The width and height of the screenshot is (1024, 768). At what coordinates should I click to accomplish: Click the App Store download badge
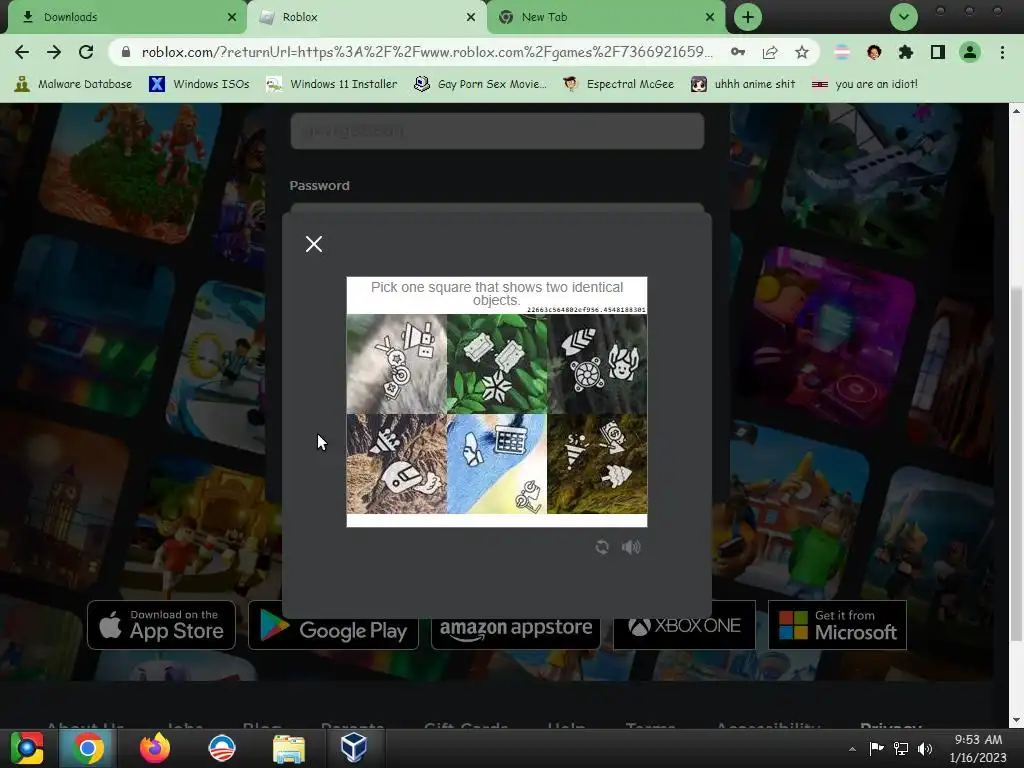point(161,625)
